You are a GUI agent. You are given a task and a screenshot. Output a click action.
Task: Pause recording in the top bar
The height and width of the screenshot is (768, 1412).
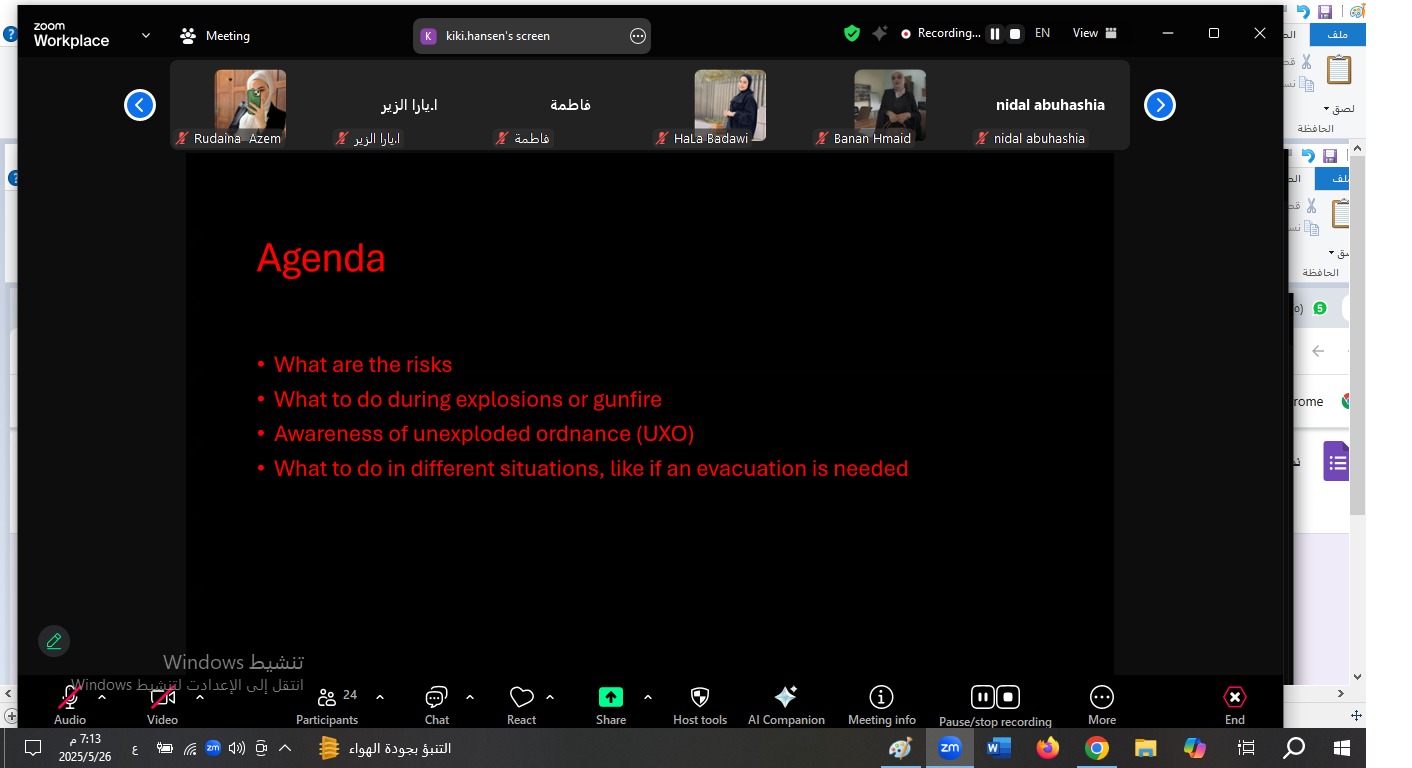pos(995,34)
